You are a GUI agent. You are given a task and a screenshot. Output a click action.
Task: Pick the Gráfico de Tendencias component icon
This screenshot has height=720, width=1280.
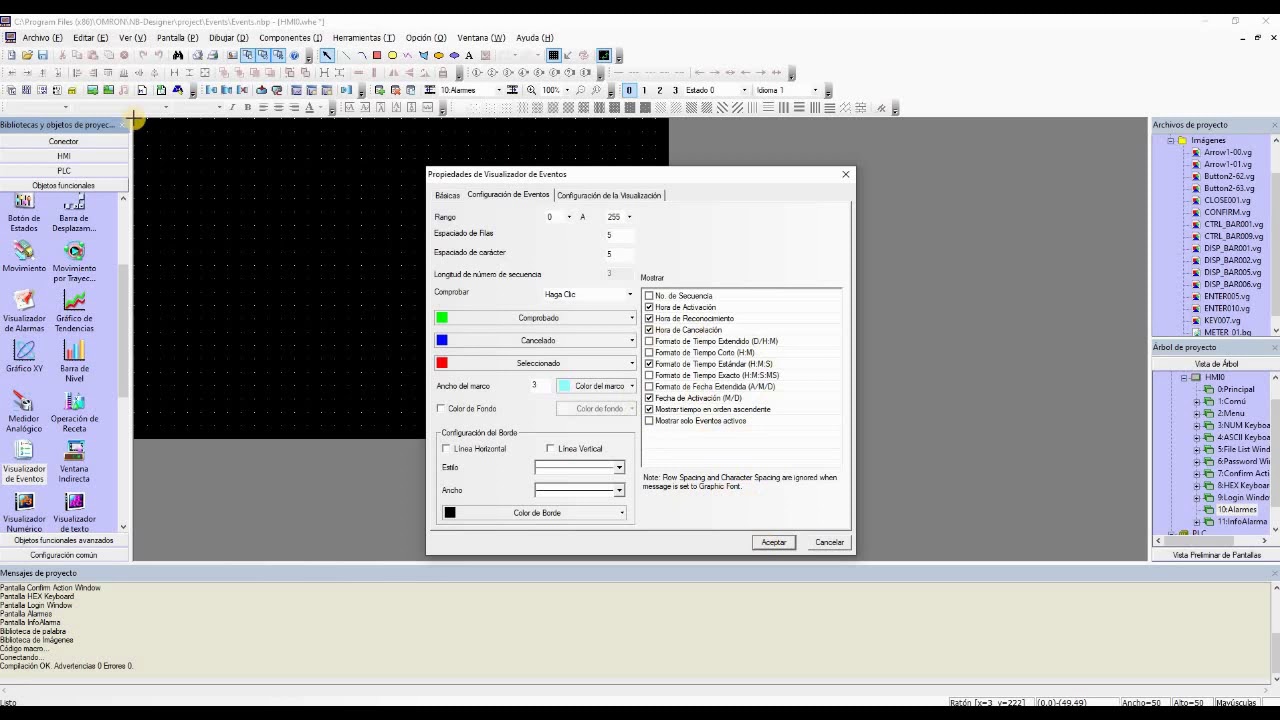pyautogui.click(x=74, y=301)
